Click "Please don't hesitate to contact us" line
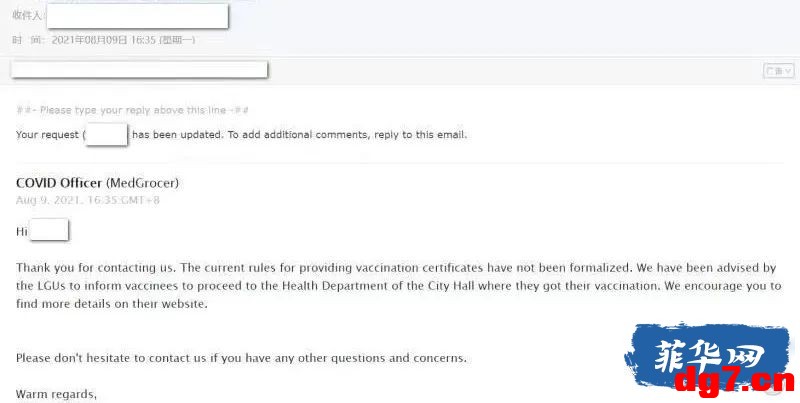The height and width of the screenshot is (403, 800). [x=241, y=358]
